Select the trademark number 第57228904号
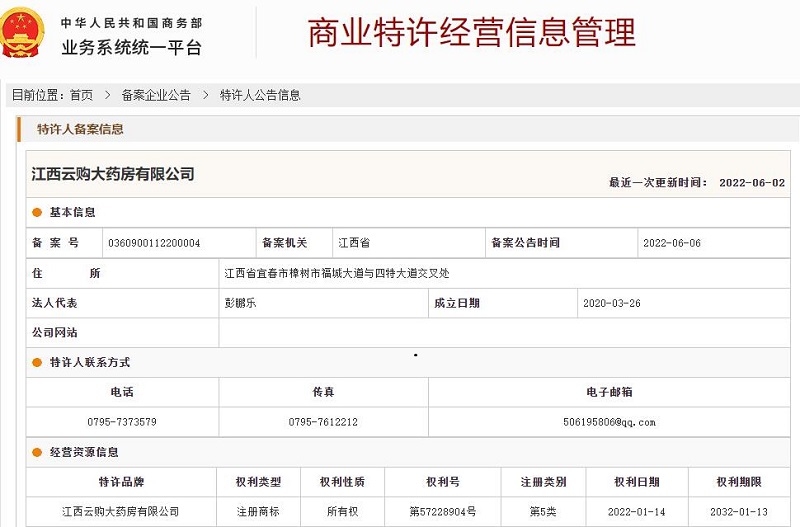 tap(443, 511)
